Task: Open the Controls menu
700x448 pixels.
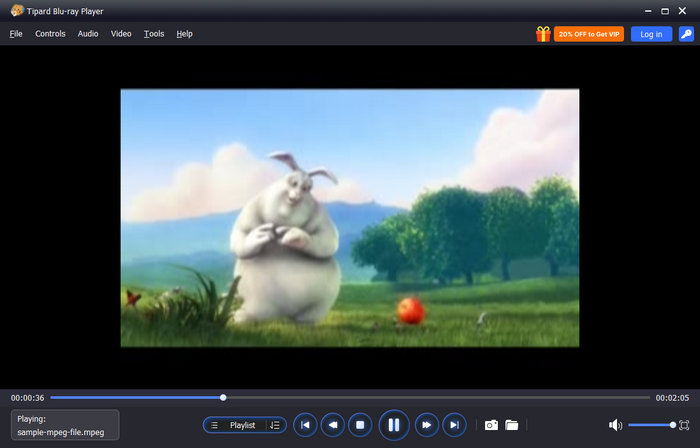Action: (x=50, y=34)
